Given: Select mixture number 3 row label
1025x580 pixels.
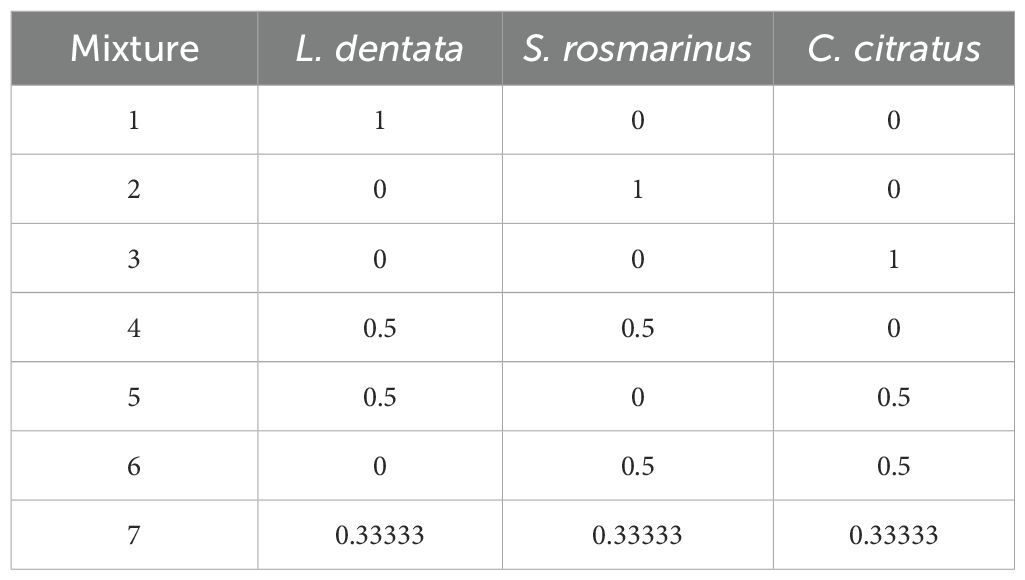Looking at the screenshot, I should (x=134, y=259).
